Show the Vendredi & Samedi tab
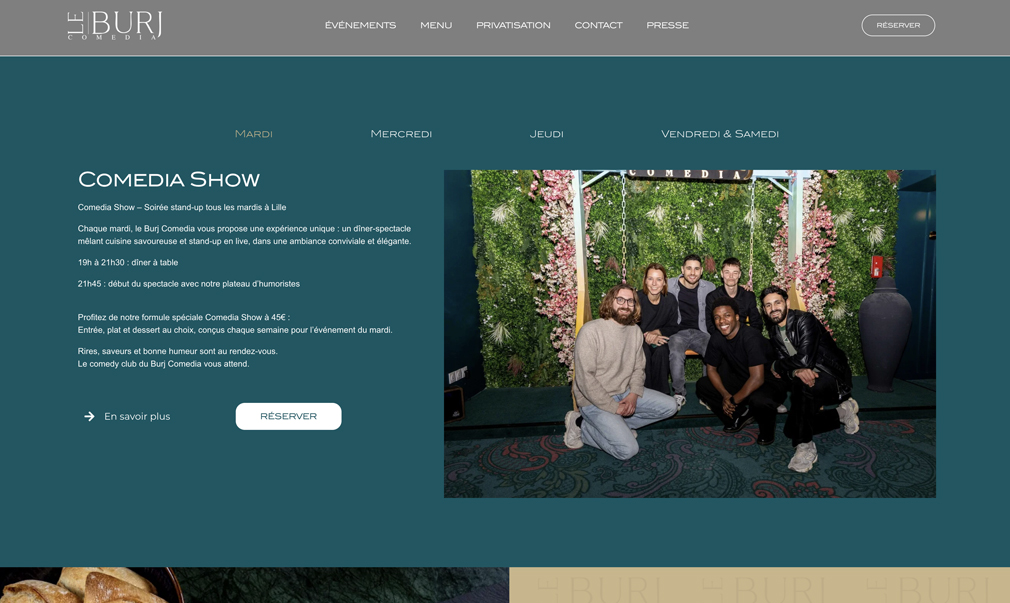 719,134
